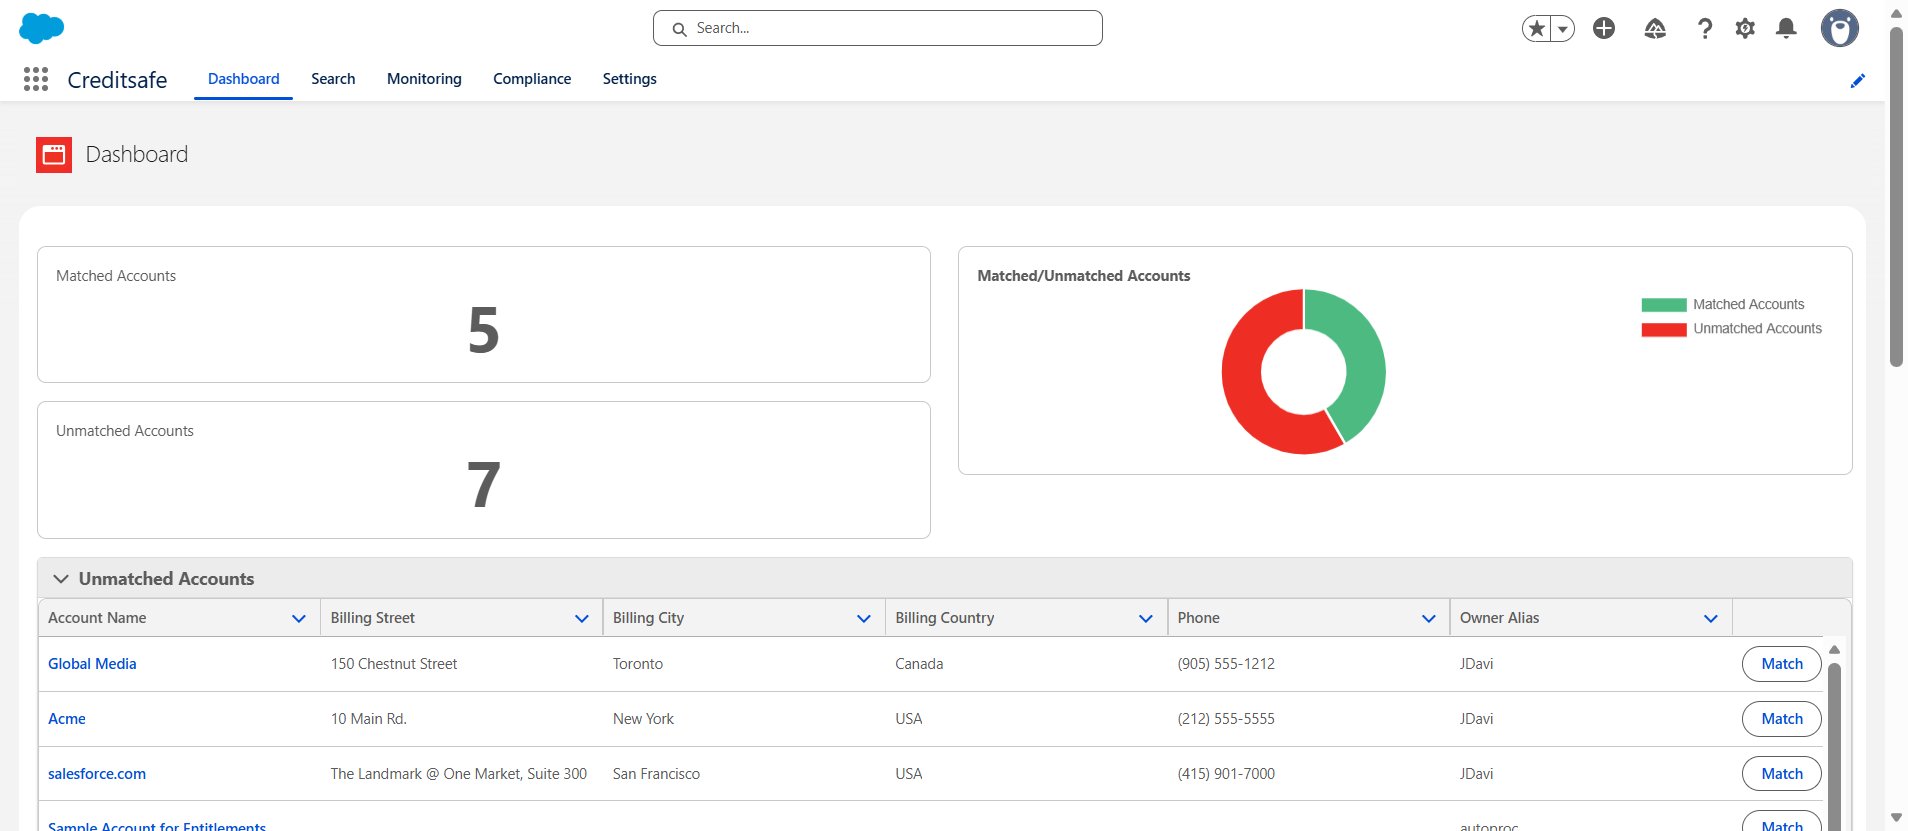Click the Matched Accounts count 5
This screenshot has width=1908, height=831.
pos(484,331)
